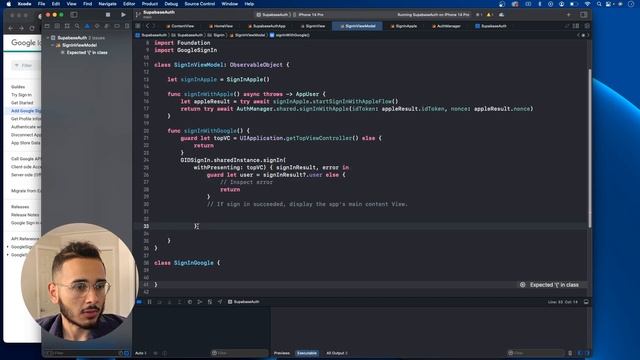Image resolution: width=640 pixels, height=360 pixels.
Task: Click the breakpoints toggle in debug bar
Action: (x=139, y=302)
